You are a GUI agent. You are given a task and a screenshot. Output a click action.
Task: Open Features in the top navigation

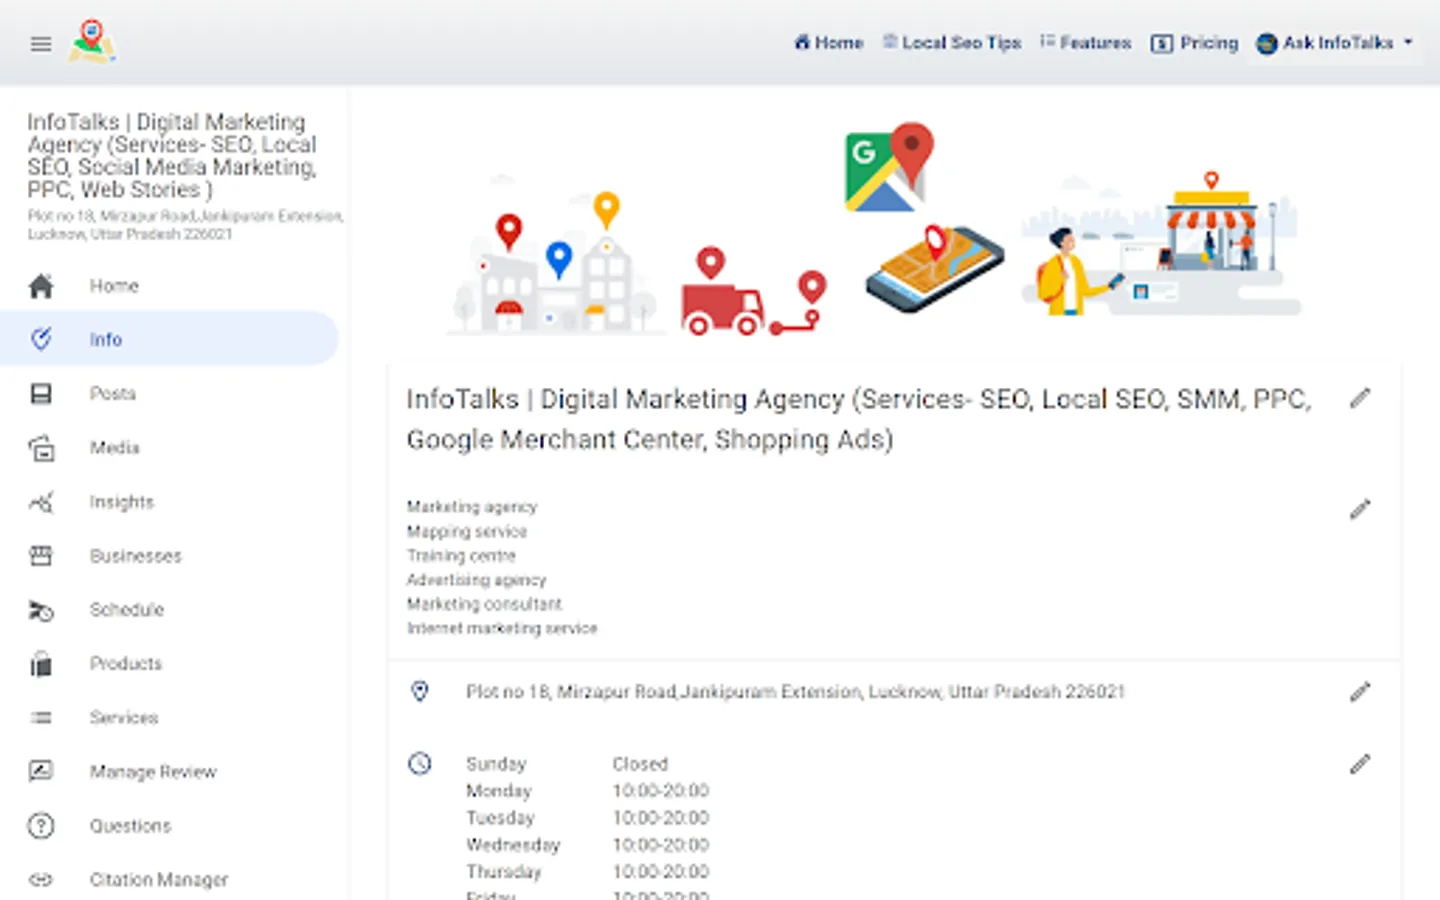coord(1086,43)
